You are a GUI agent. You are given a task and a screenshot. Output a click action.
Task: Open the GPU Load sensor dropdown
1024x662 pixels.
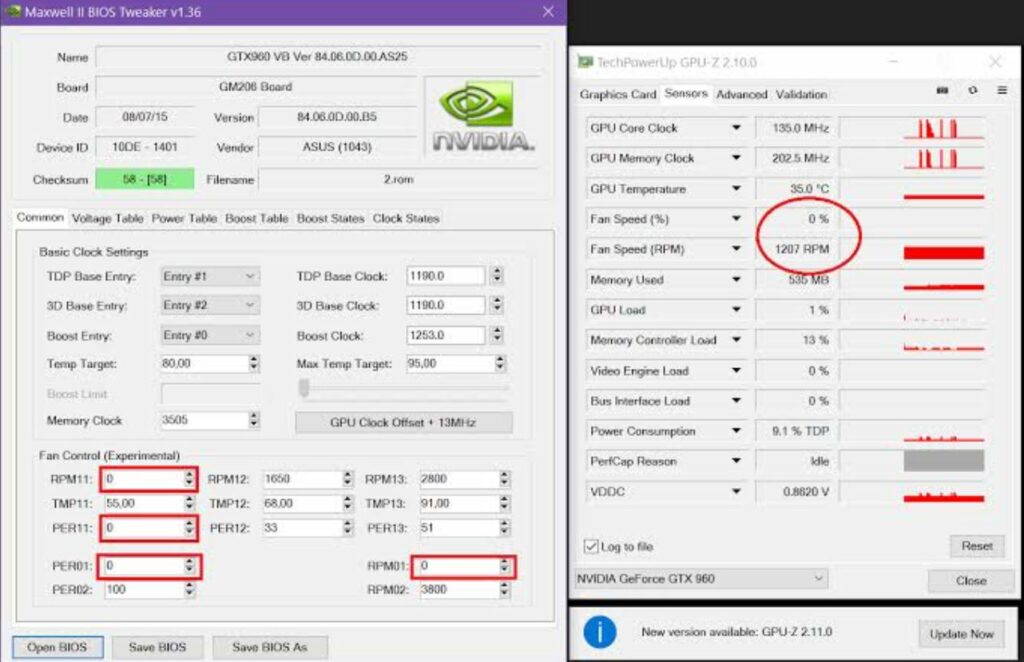pyautogui.click(x=736, y=309)
